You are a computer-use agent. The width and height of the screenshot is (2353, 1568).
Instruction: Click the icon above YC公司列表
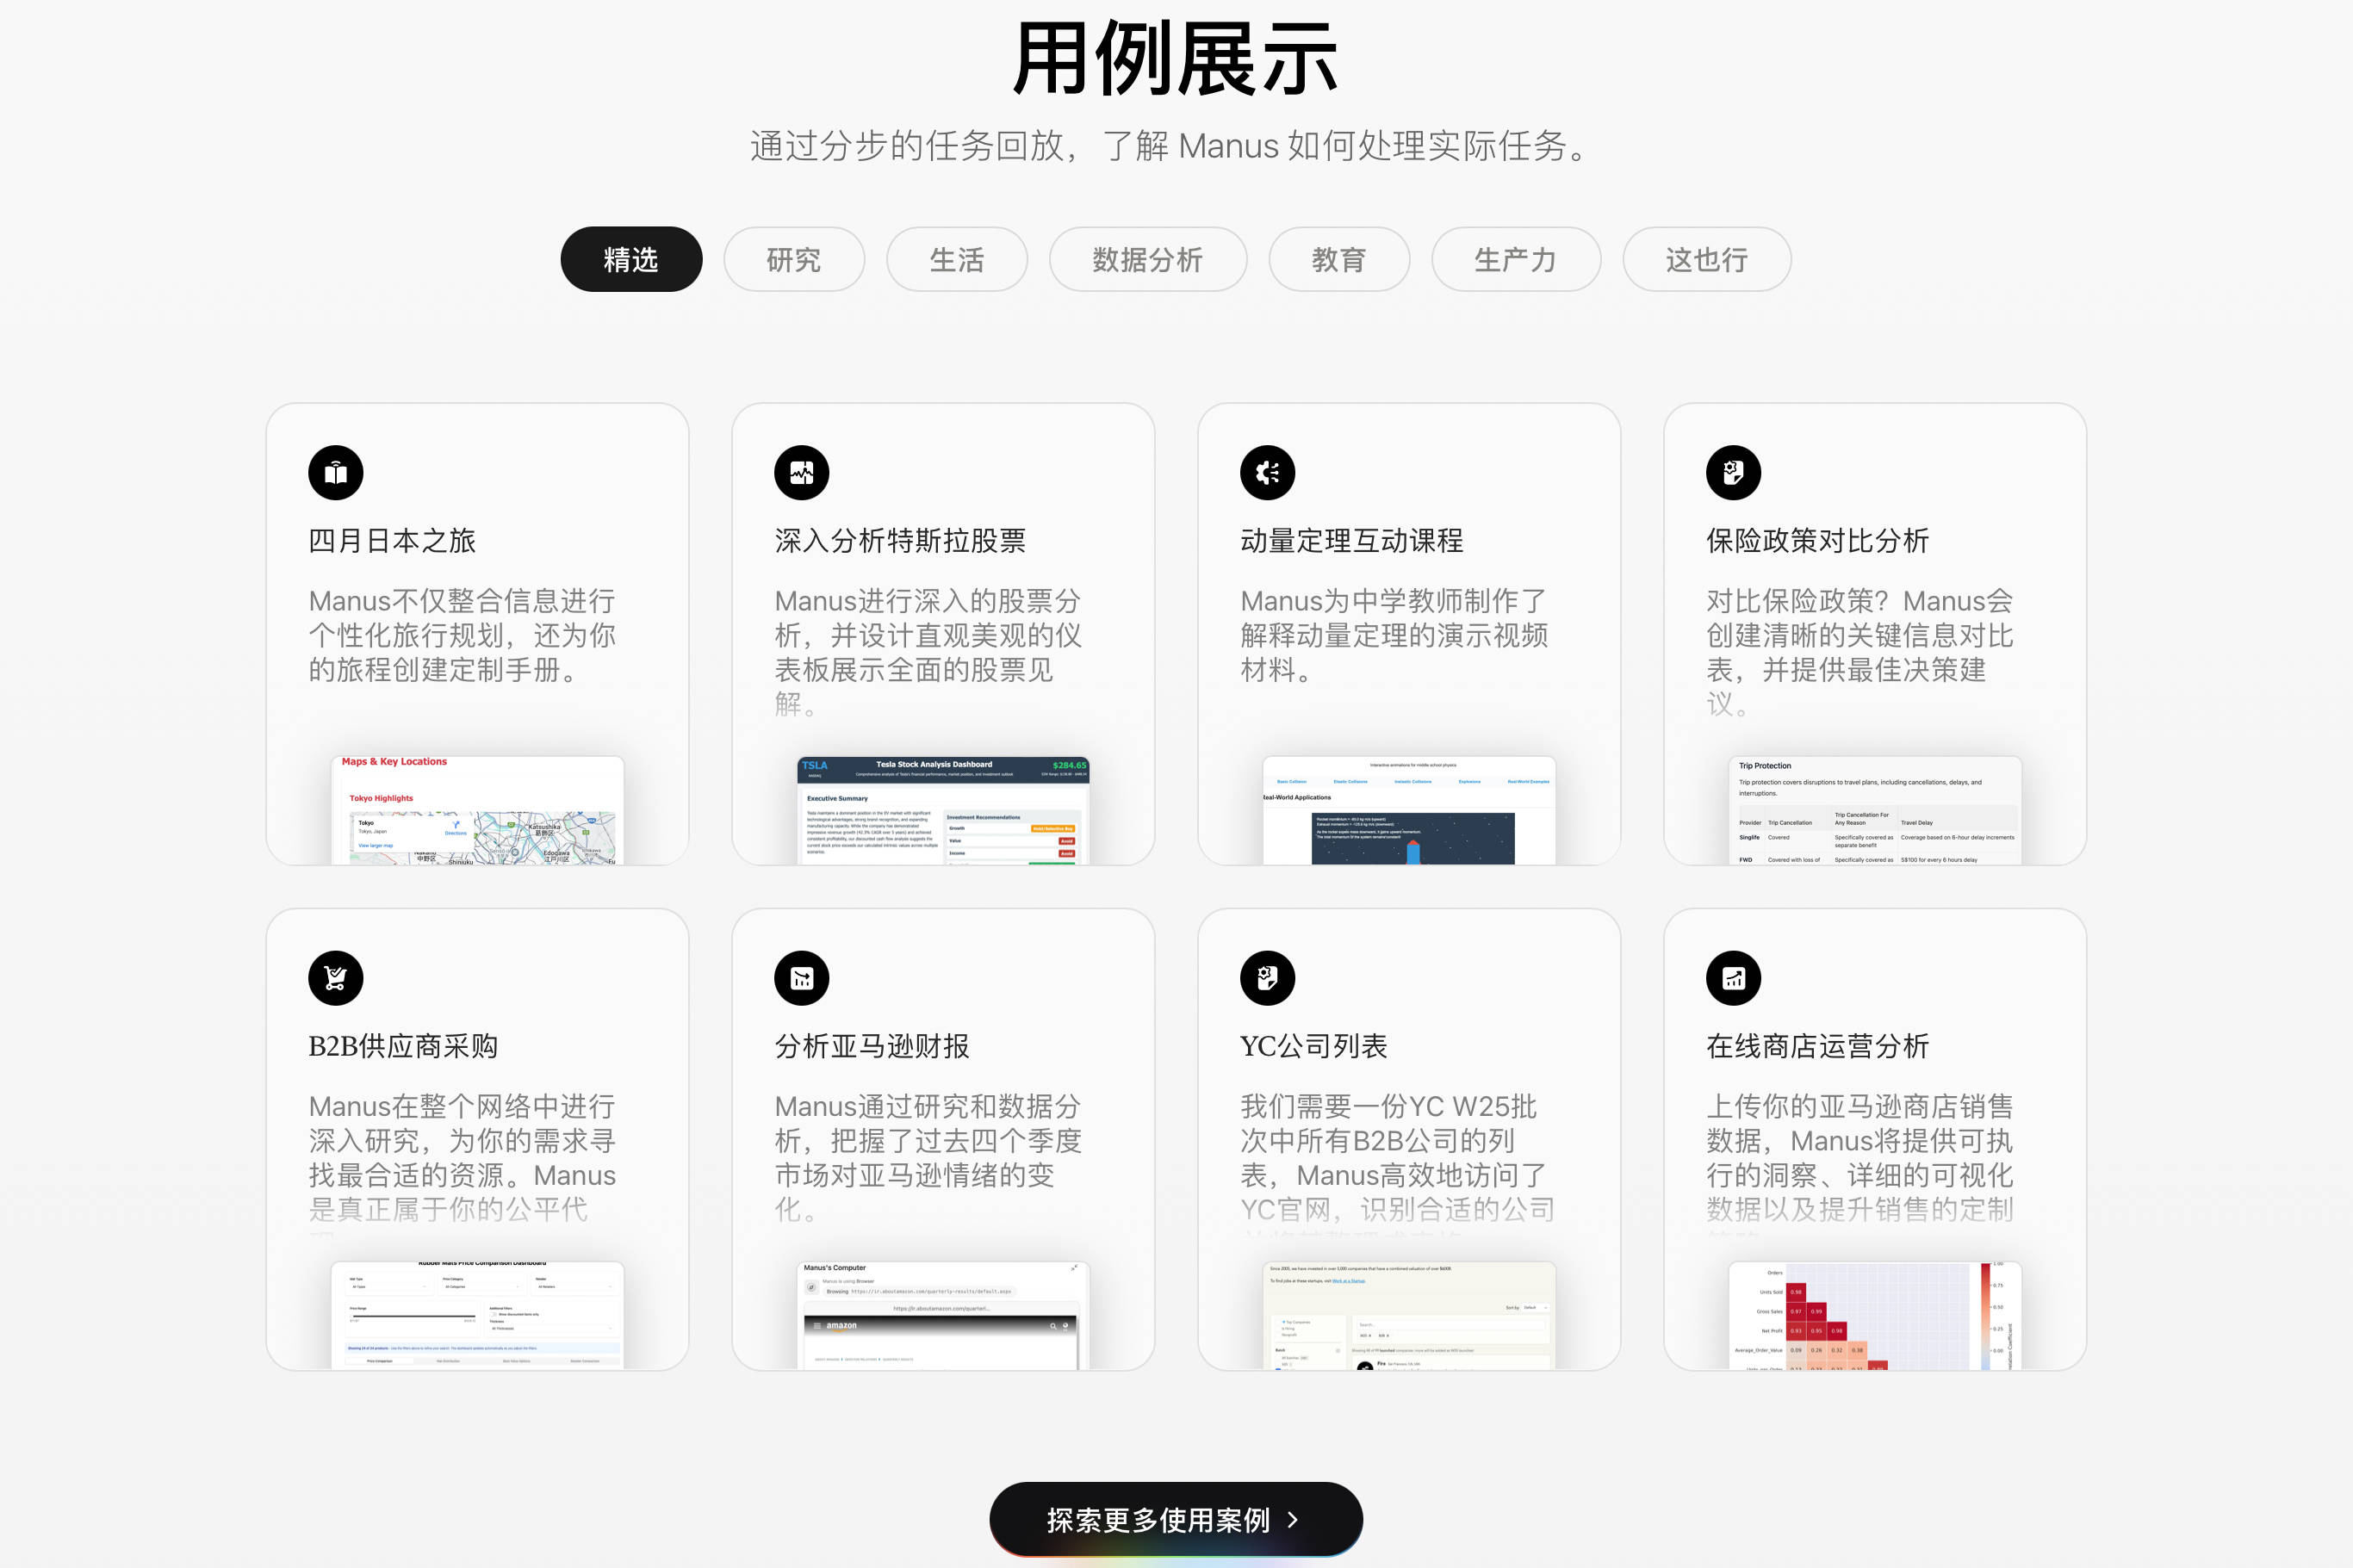tap(1267, 978)
